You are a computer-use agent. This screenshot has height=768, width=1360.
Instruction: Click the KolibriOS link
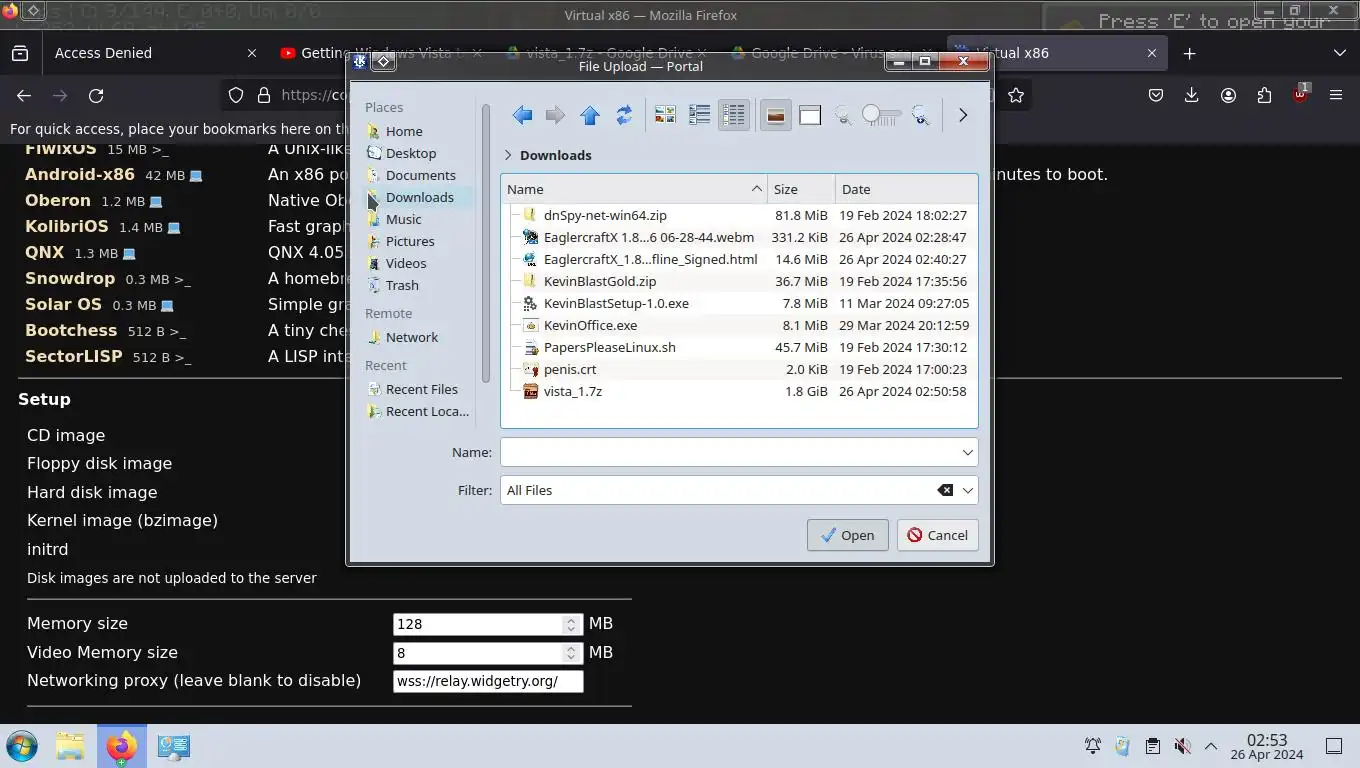click(x=66, y=226)
